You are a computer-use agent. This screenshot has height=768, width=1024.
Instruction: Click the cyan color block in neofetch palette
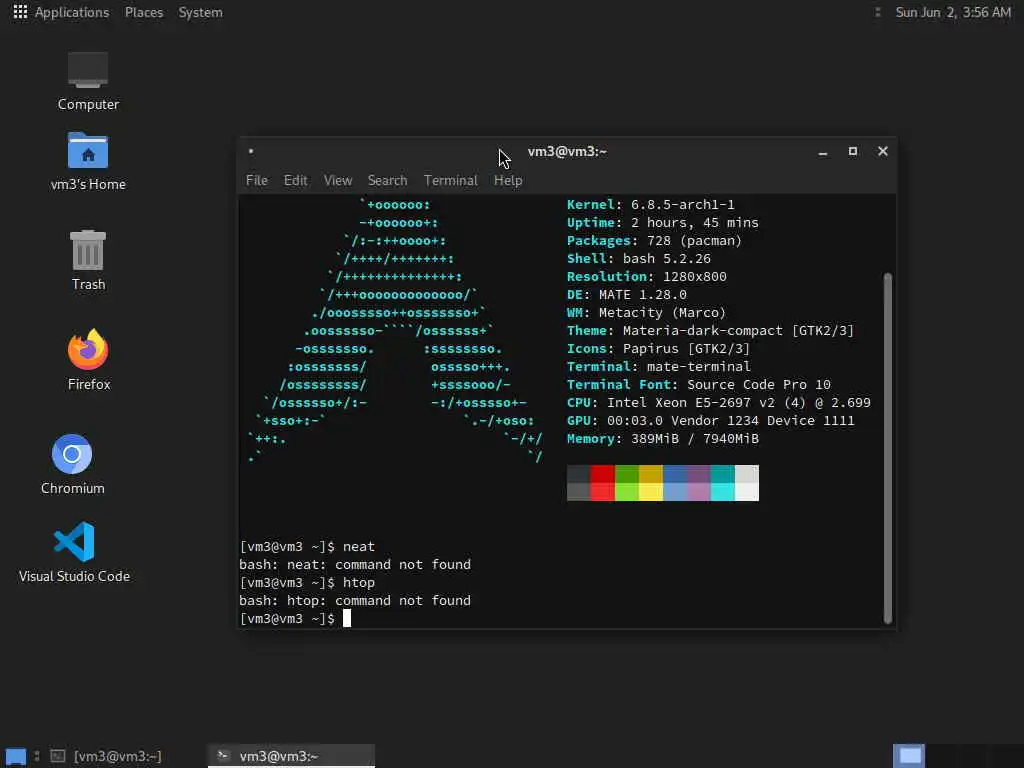pos(722,483)
